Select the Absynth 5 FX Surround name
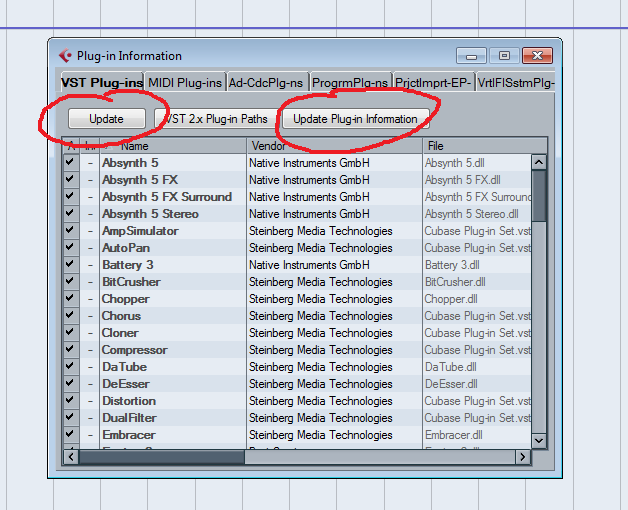628x510 pixels. (167, 197)
